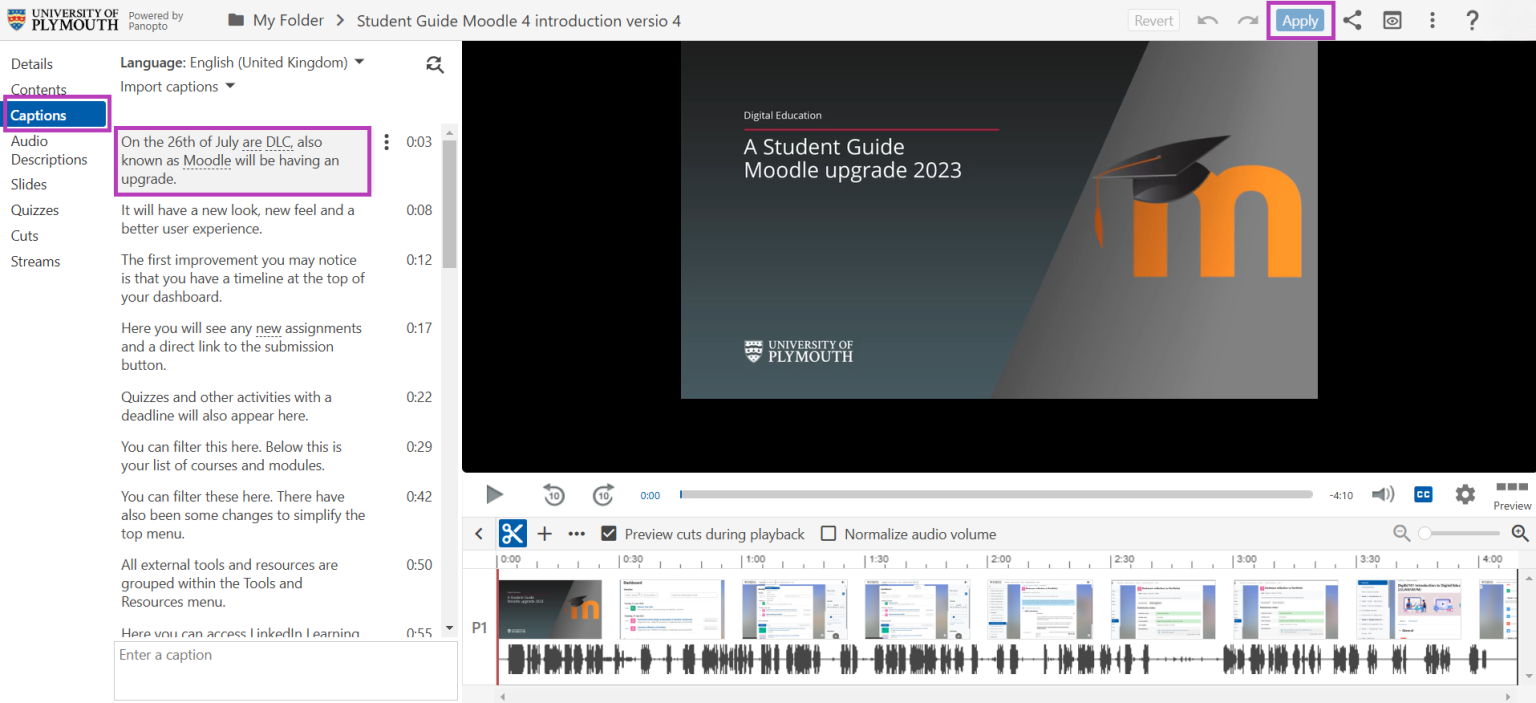Image resolution: width=1536 pixels, height=703 pixels.
Task: Open the playback settings gear
Action: pyautogui.click(x=1464, y=493)
